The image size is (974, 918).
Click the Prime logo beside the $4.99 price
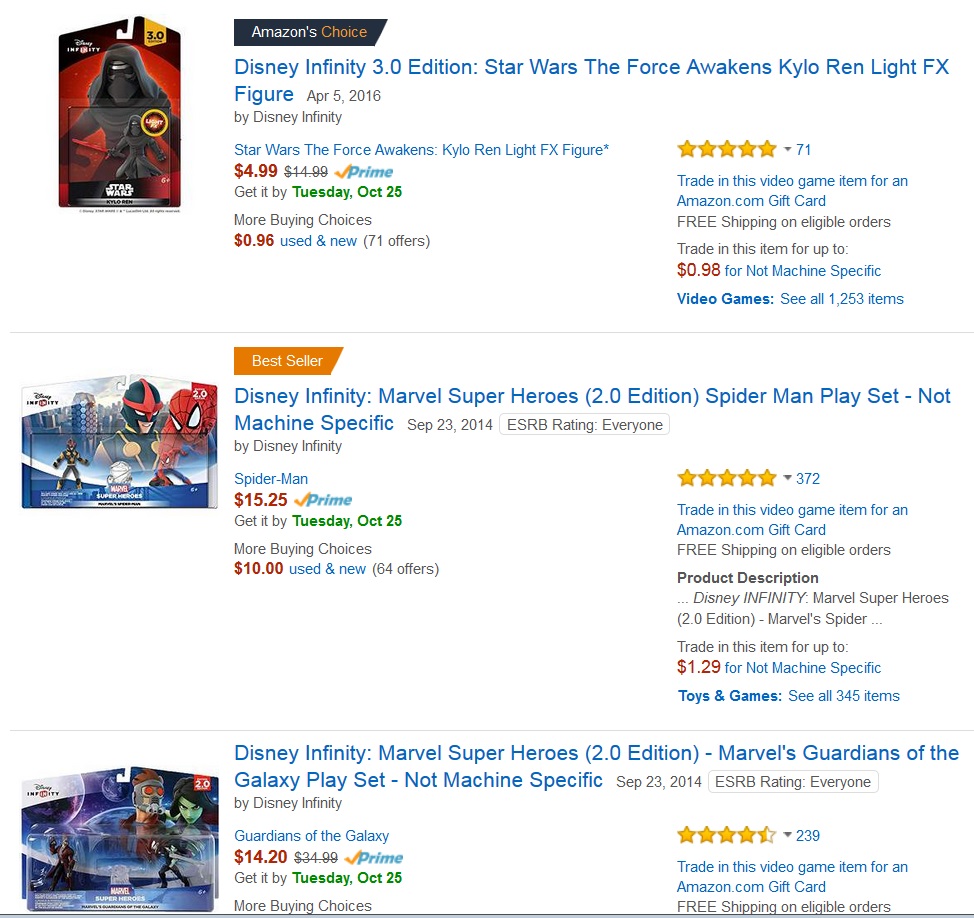click(364, 171)
